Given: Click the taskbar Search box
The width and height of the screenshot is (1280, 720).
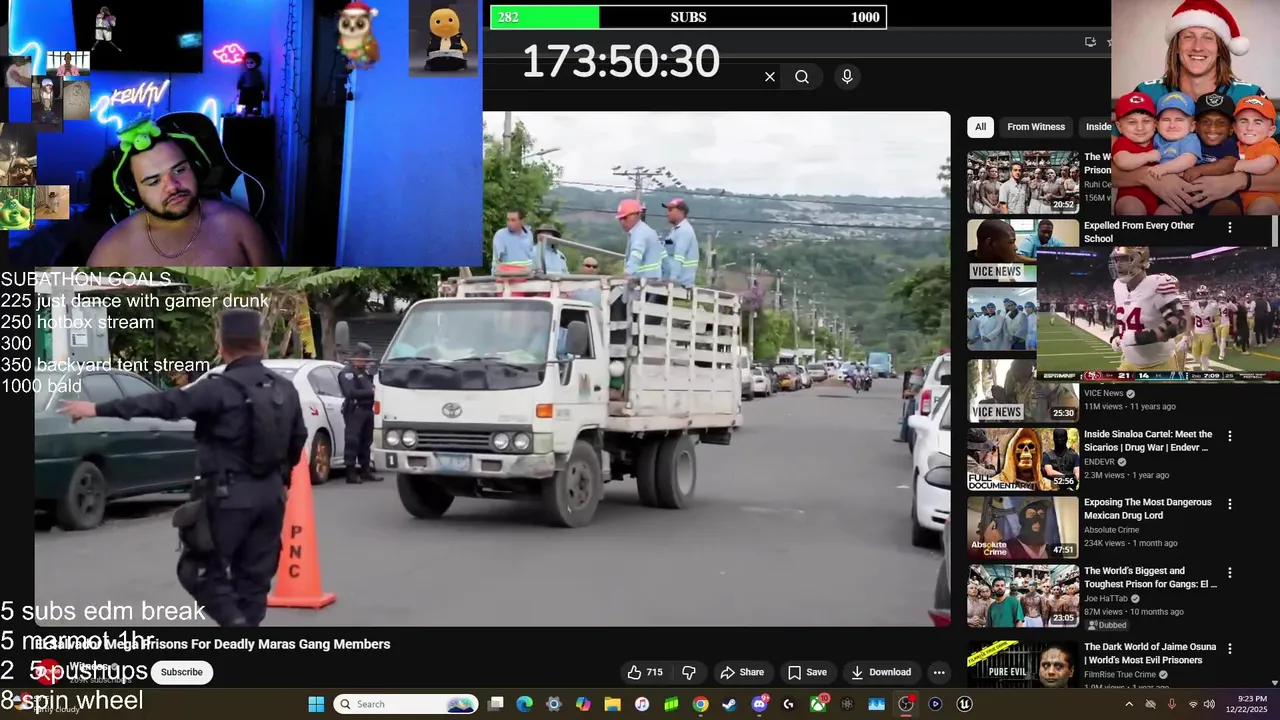Looking at the screenshot, I should point(405,704).
